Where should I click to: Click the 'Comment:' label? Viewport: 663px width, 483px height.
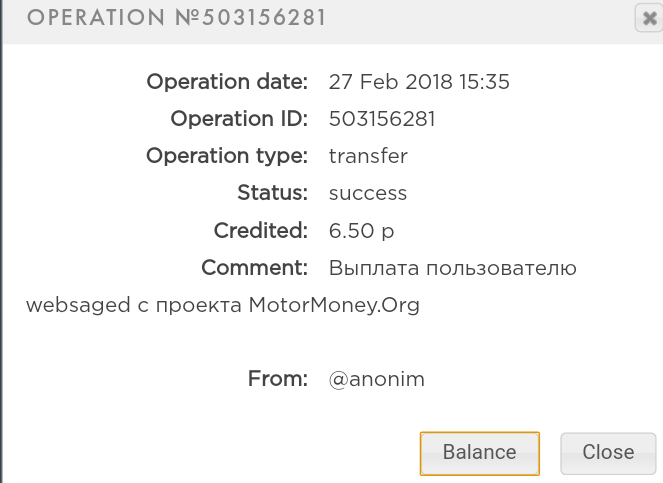(x=254, y=268)
